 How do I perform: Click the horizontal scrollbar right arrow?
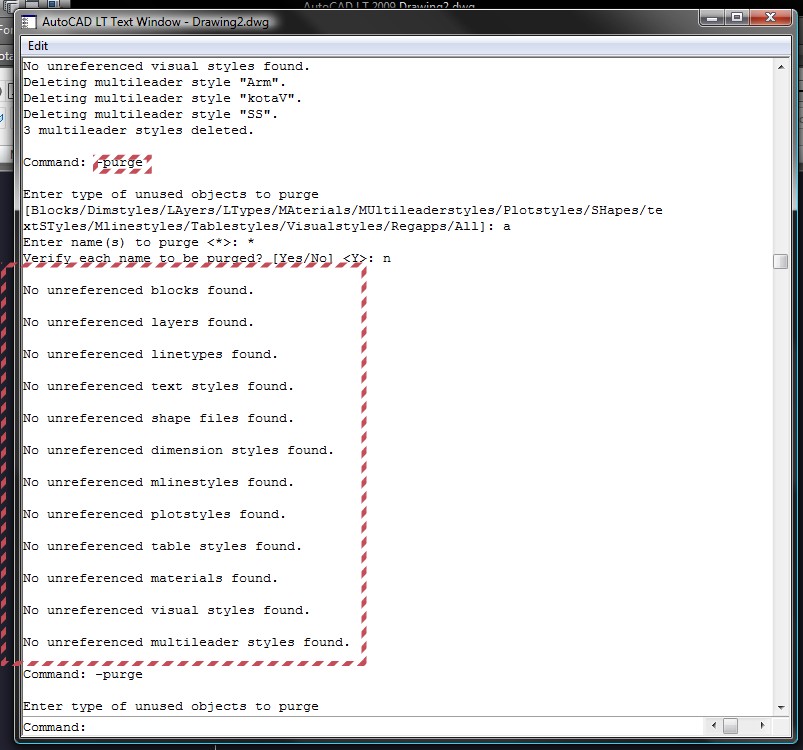click(x=763, y=725)
